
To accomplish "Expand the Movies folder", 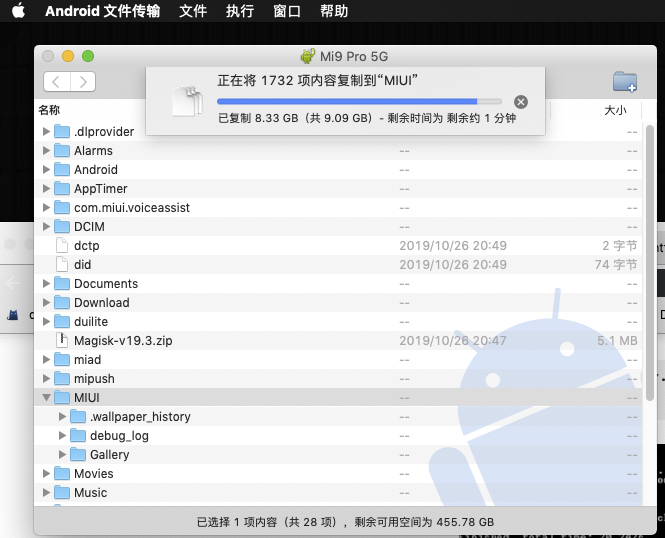I will [x=46, y=474].
